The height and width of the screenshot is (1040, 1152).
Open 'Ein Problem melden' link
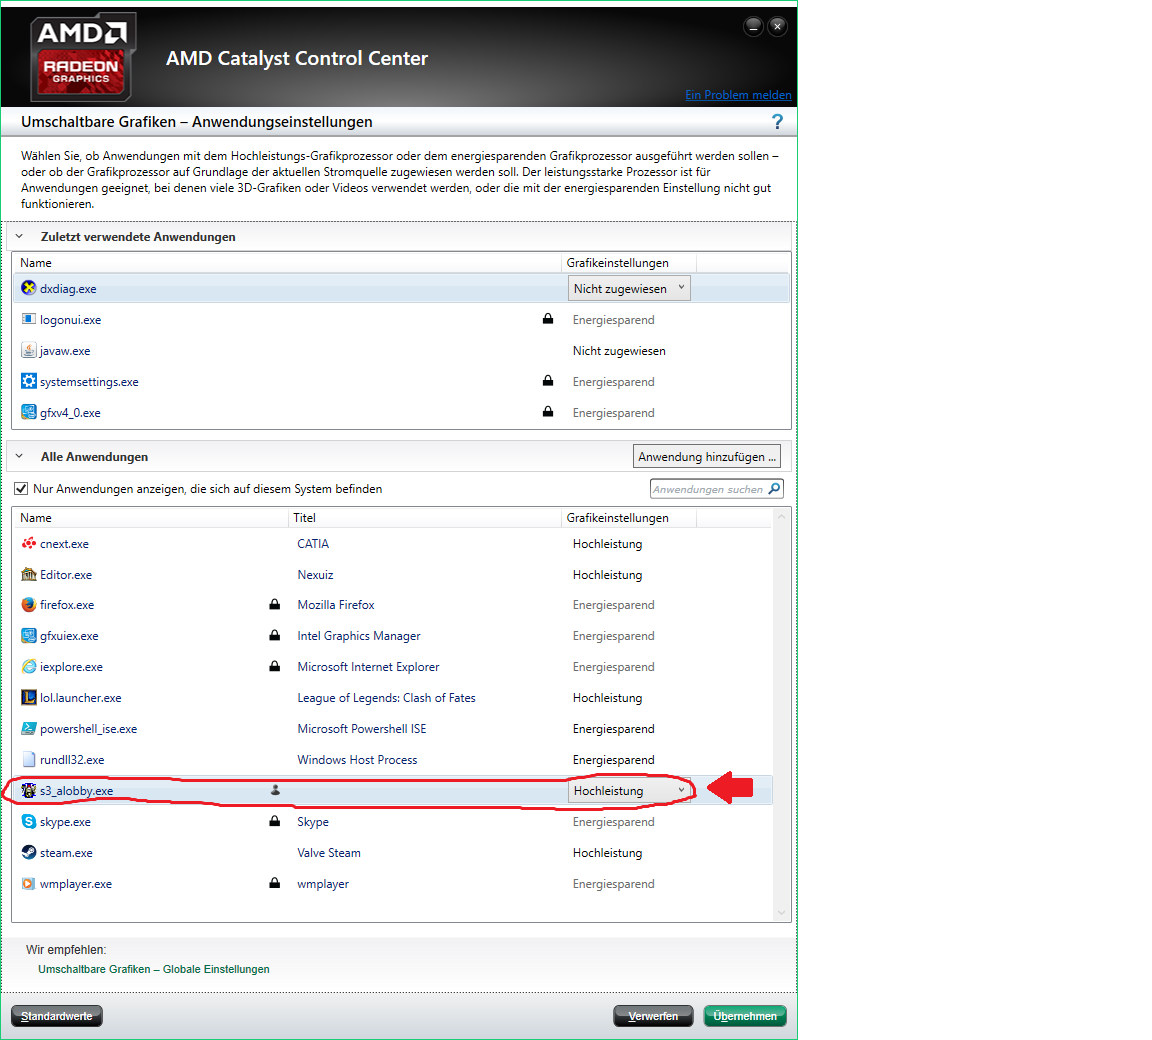click(x=738, y=95)
